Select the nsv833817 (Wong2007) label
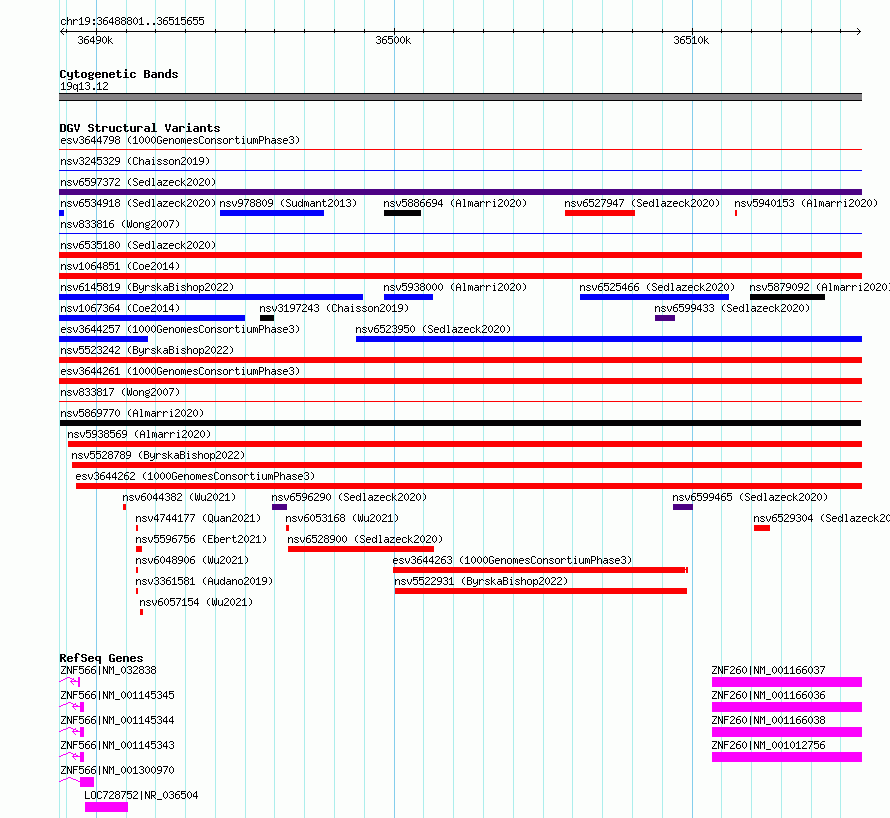 point(120,392)
